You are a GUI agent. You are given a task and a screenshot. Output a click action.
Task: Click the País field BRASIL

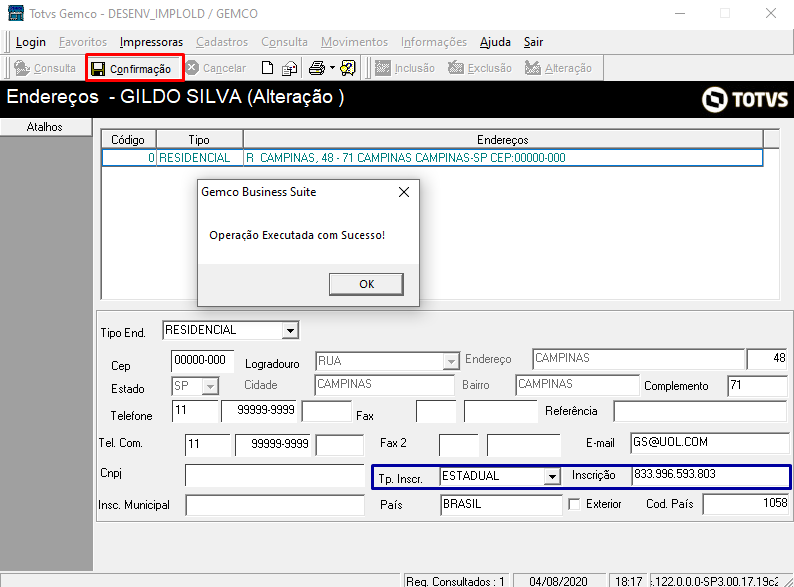point(501,504)
